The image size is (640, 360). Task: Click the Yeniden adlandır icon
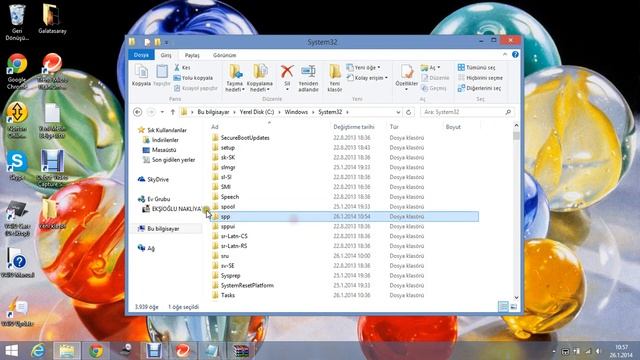coord(308,72)
